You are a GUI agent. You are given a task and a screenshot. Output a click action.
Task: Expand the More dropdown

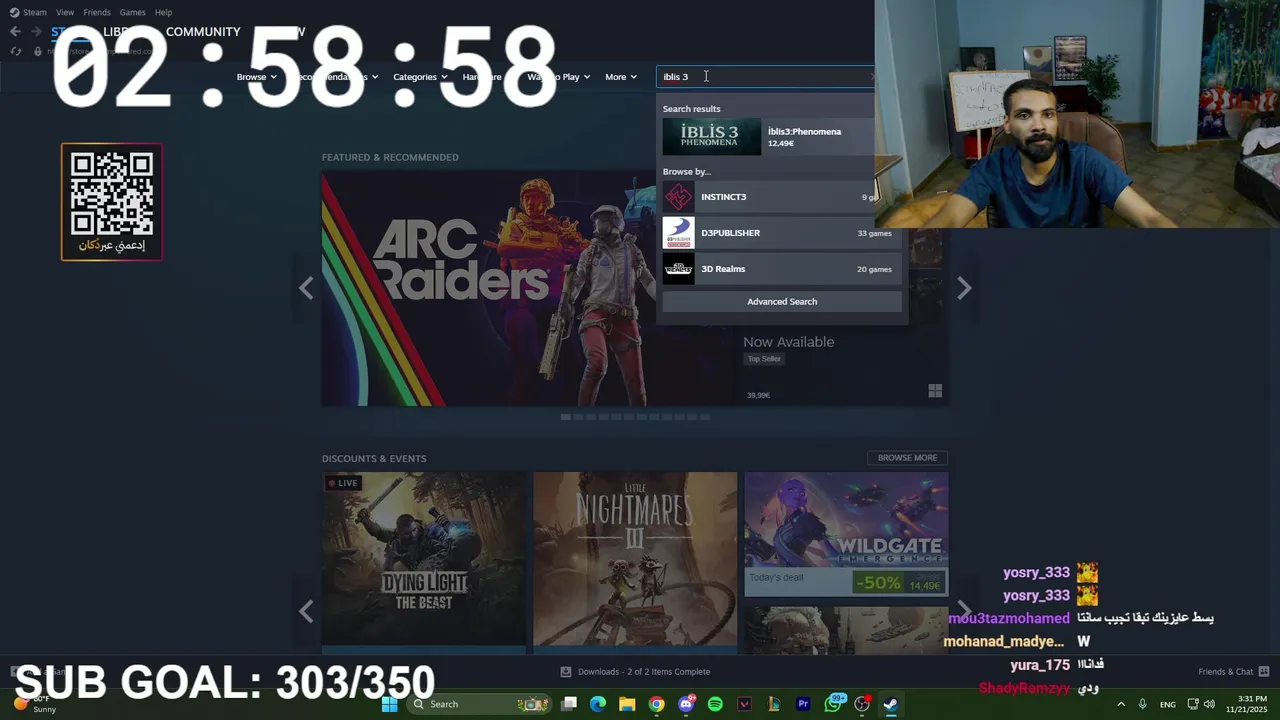pos(621,77)
